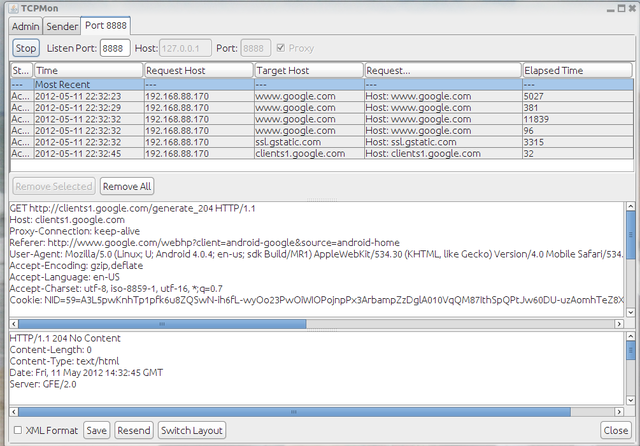Image resolution: width=640 pixels, height=446 pixels.
Task: Select the clients1.google.com connection row
Action: click(x=300, y=154)
